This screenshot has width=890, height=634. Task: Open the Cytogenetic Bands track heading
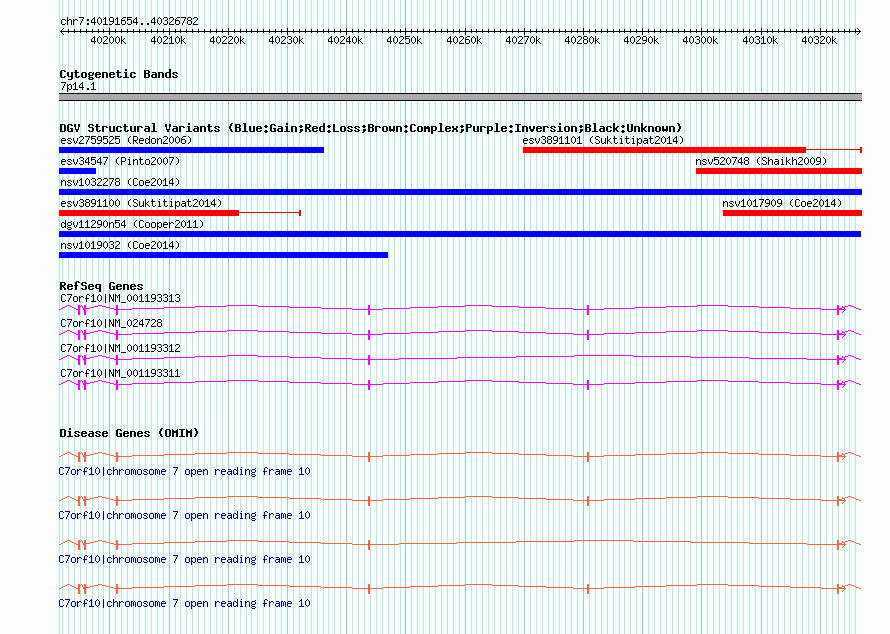(x=119, y=74)
